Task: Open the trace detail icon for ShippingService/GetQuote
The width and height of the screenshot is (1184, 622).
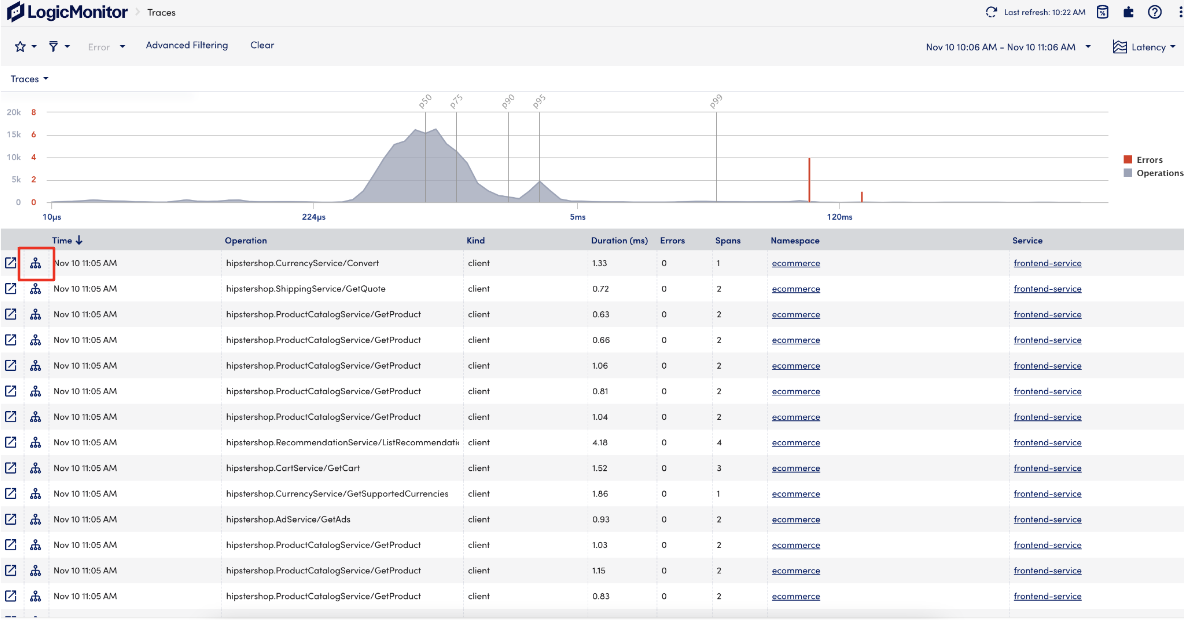Action: (12, 288)
